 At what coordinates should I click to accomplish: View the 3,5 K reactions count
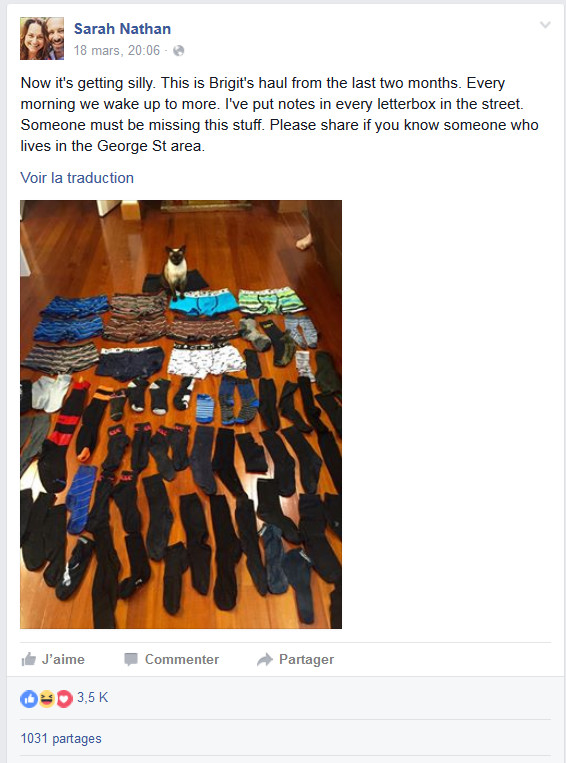click(92, 697)
